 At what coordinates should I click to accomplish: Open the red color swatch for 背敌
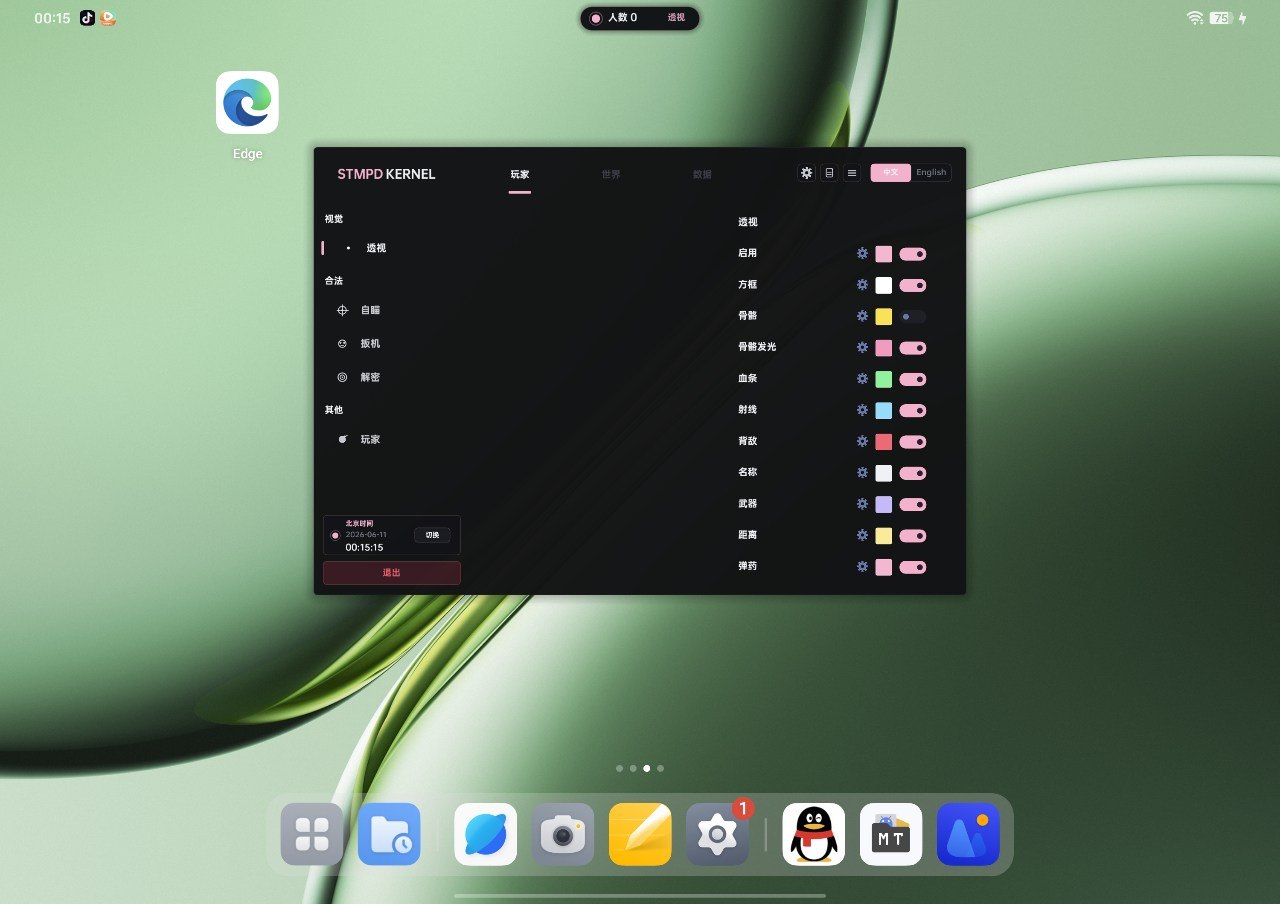(884, 442)
